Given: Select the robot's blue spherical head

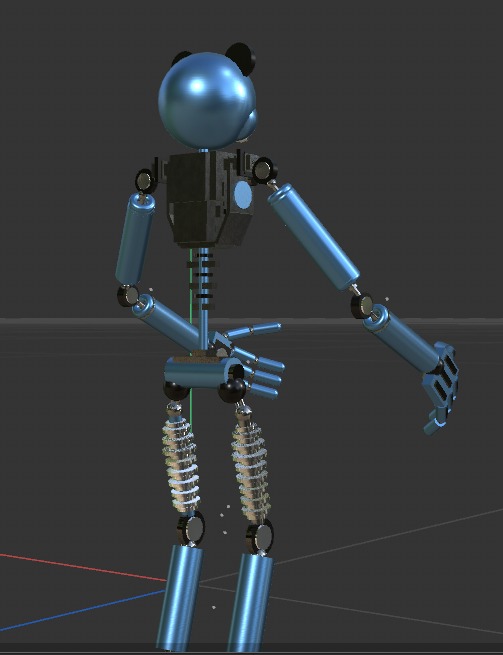Looking at the screenshot, I should click(x=207, y=100).
